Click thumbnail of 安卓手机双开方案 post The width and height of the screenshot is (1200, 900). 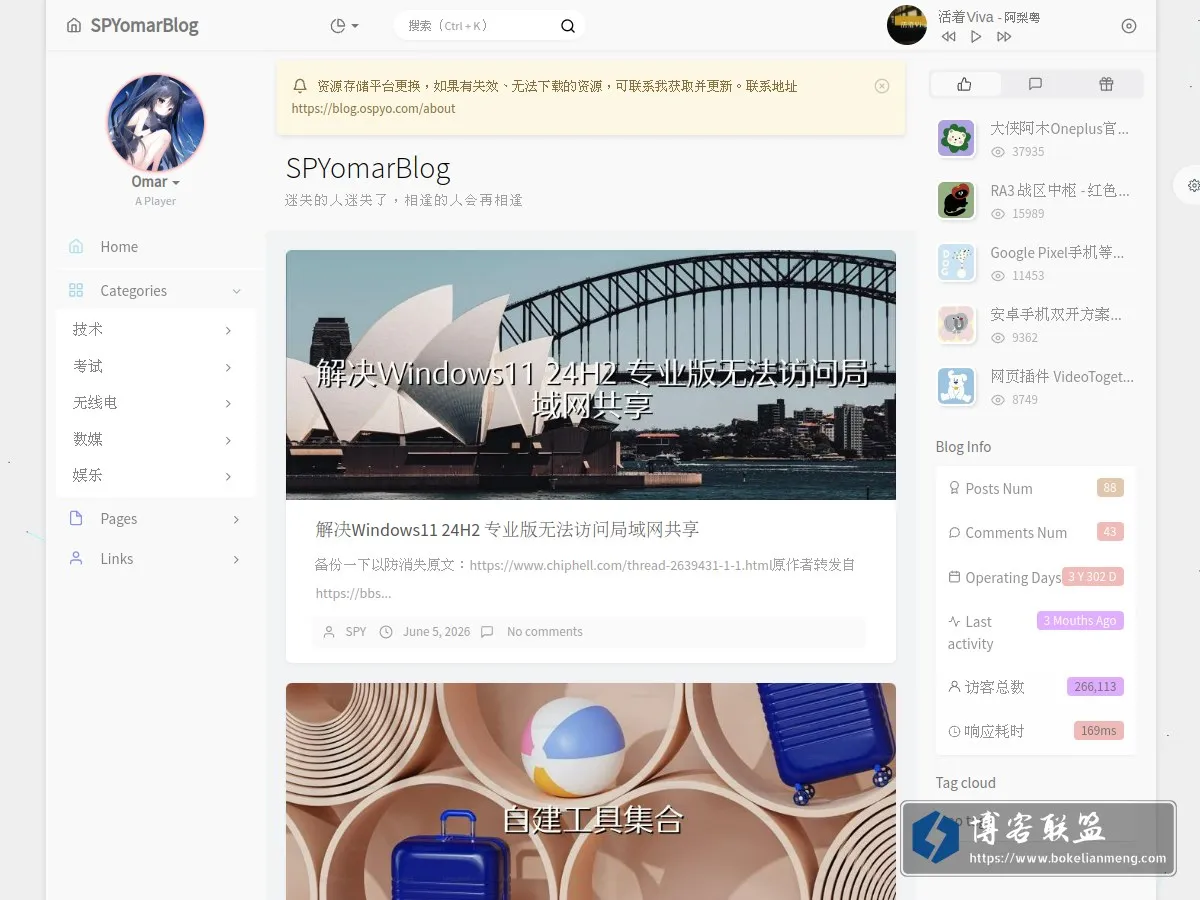click(956, 324)
